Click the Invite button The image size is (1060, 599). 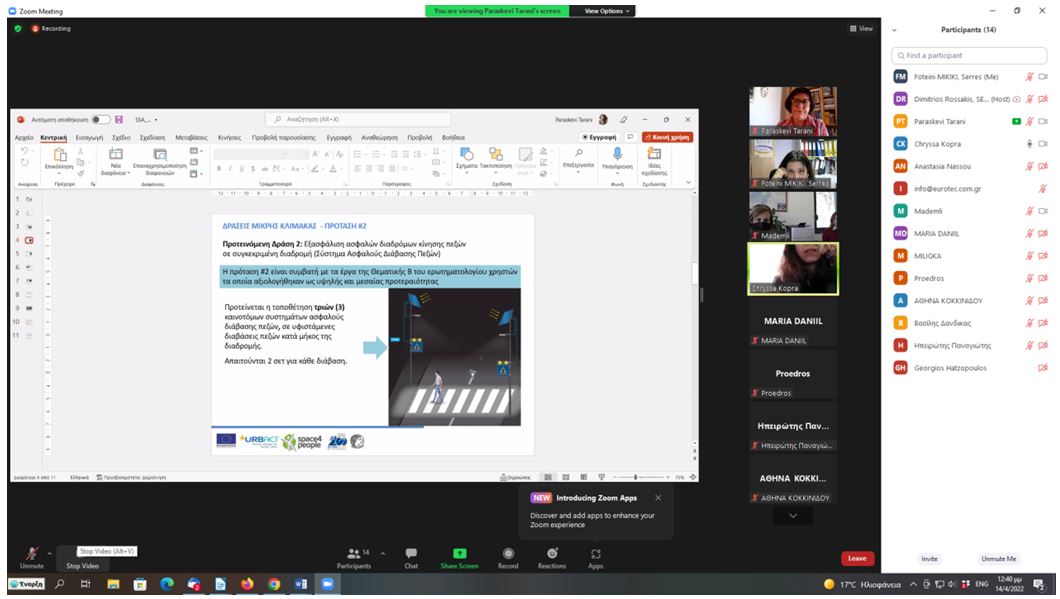coord(930,559)
